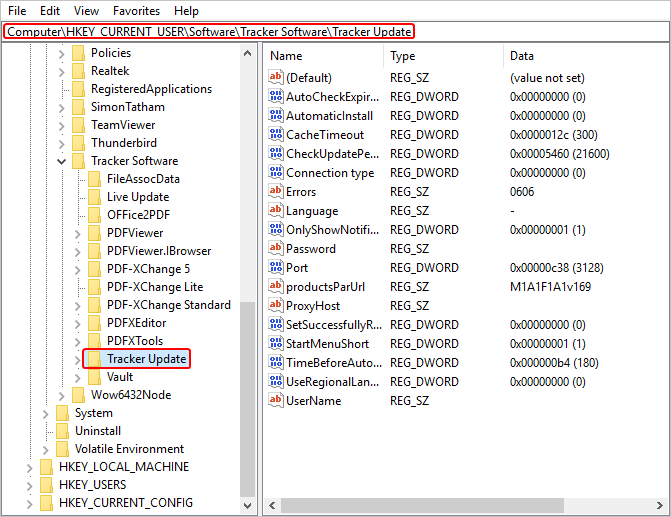Screen dimensions: 671x517
Task: Expand the PDFViewer key
Action: (77, 234)
